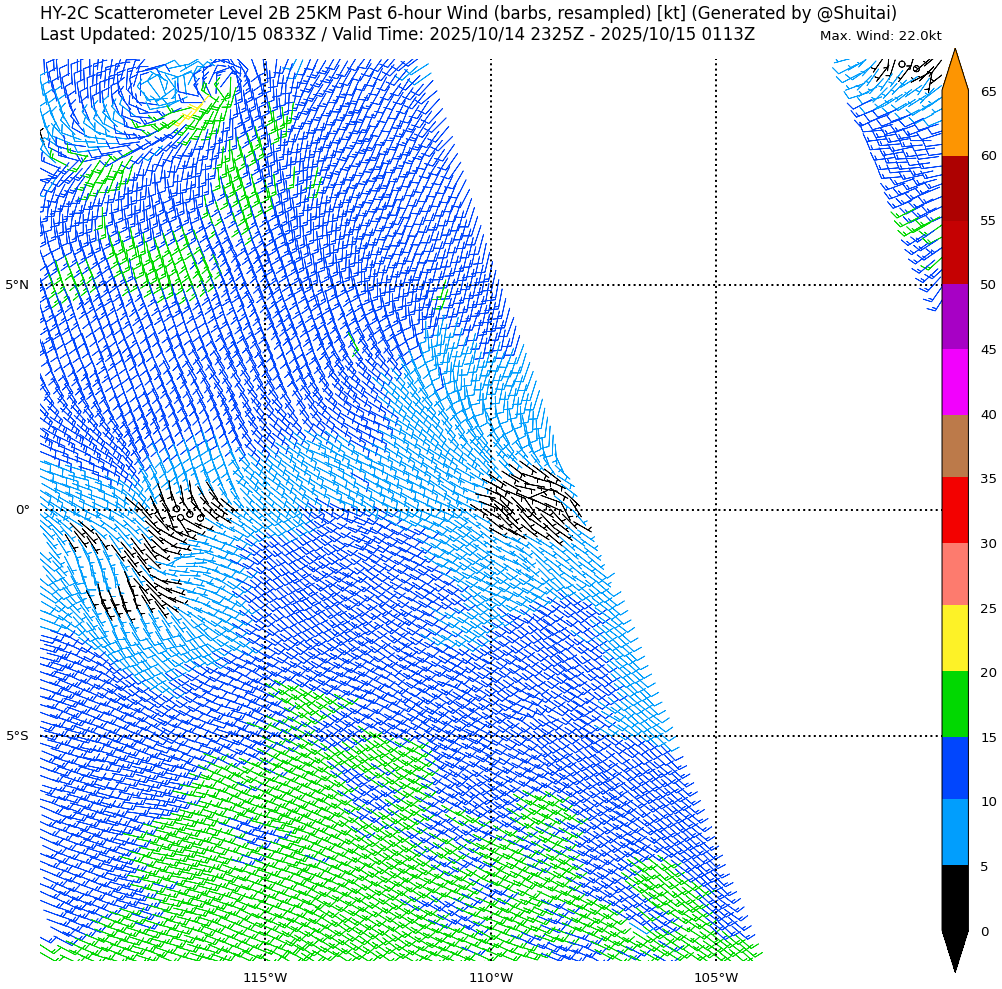This screenshot has height=989, width=1002.
Task: Select the green 15–20 kt colorbar band
Action: point(955,704)
